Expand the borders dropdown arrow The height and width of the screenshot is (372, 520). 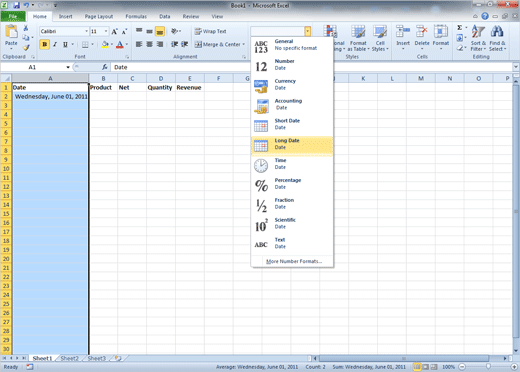click(93, 44)
